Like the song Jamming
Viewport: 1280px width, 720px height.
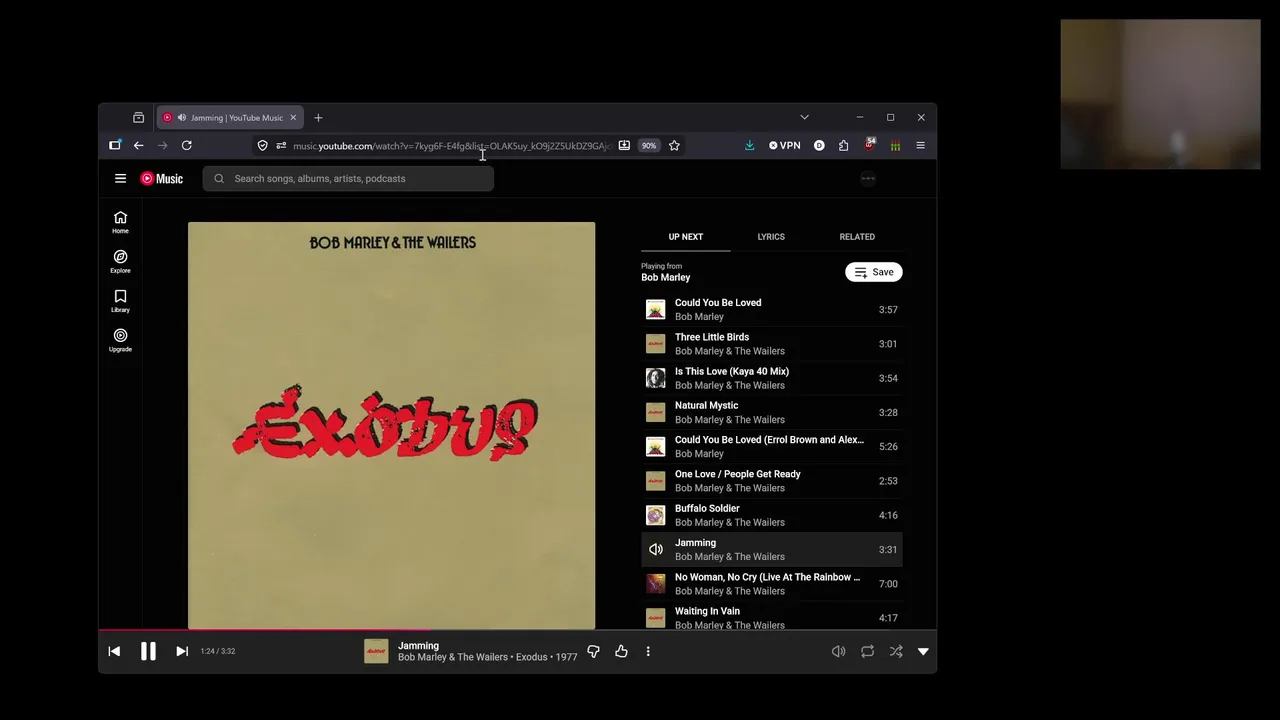[621, 651]
